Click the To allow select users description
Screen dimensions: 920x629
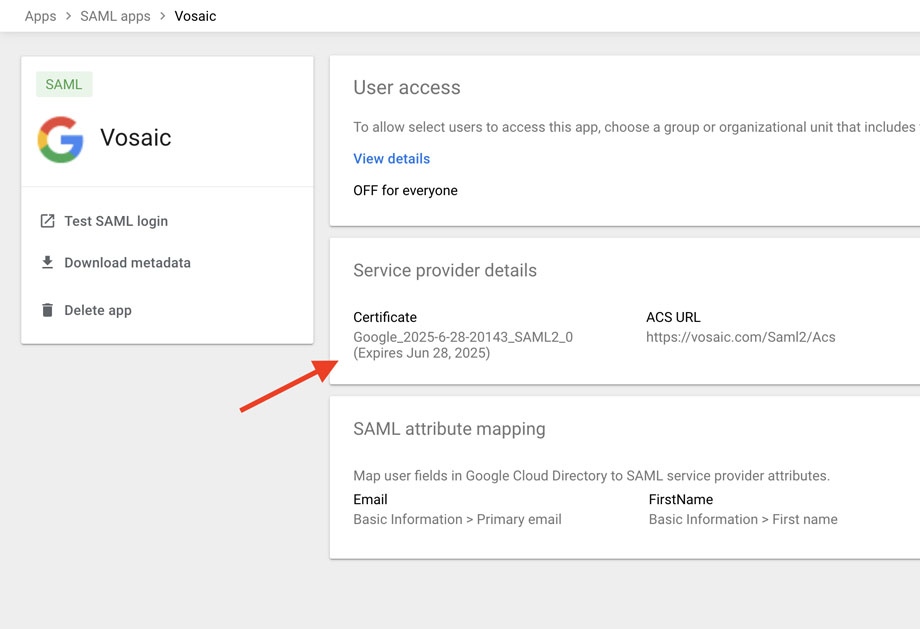click(x=637, y=127)
